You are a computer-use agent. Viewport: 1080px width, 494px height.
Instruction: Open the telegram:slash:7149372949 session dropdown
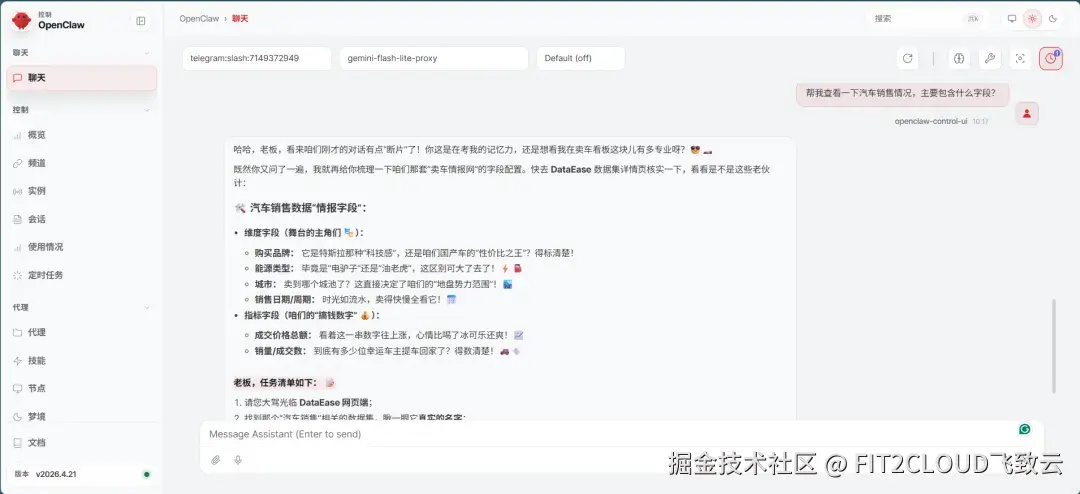(x=257, y=58)
